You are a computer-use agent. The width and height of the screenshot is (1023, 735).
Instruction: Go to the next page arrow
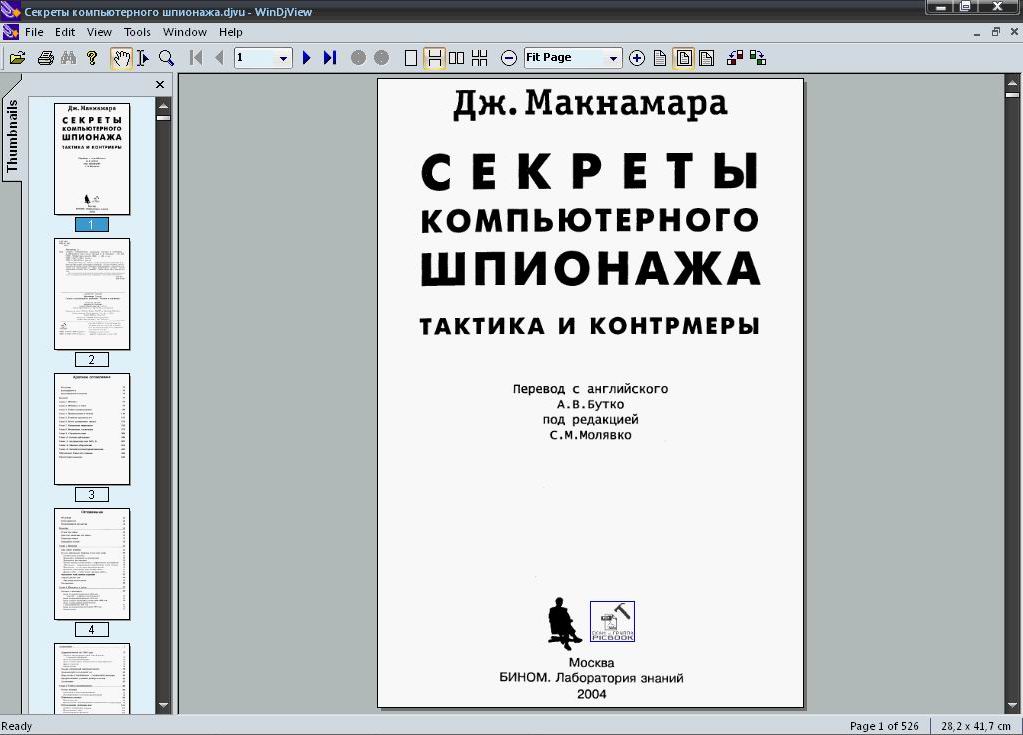tap(307, 58)
